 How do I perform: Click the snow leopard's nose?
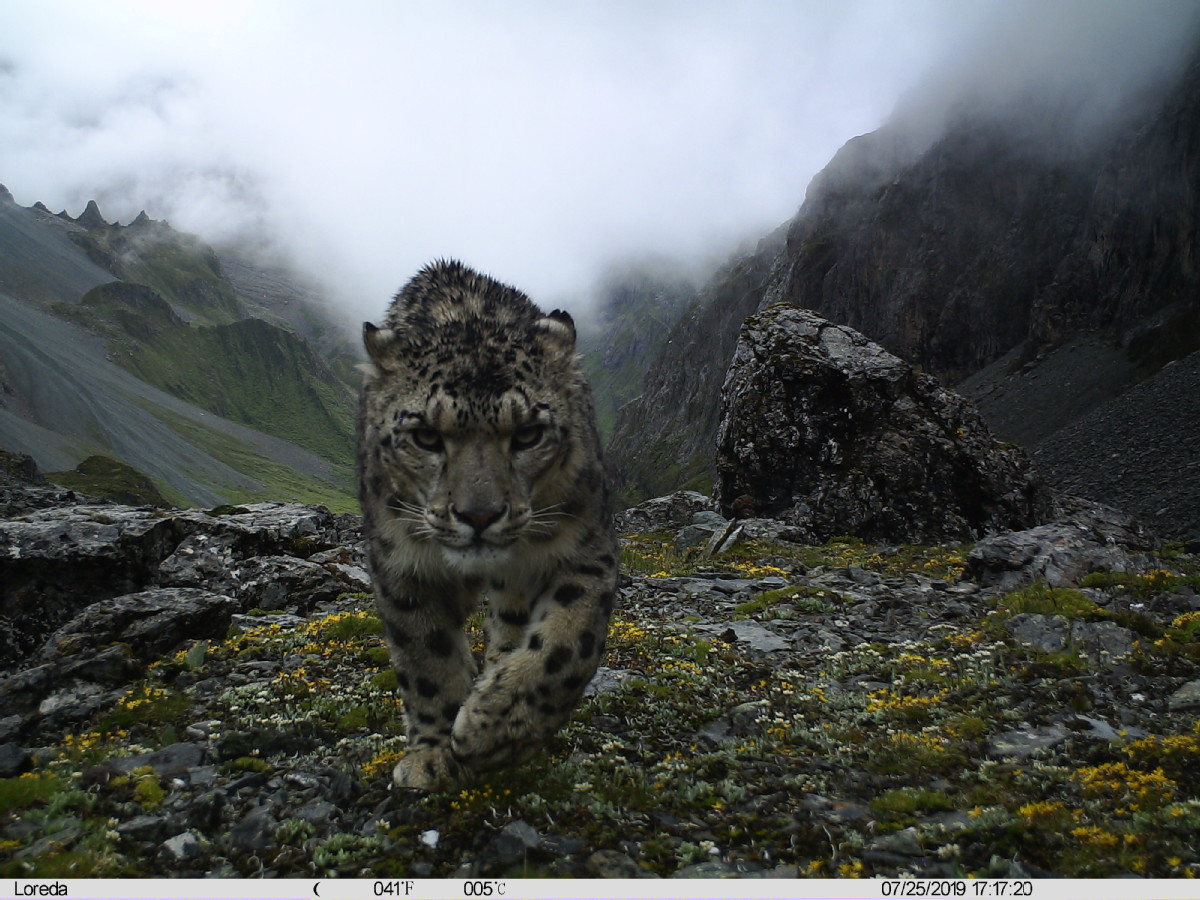(x=479, y=516)
